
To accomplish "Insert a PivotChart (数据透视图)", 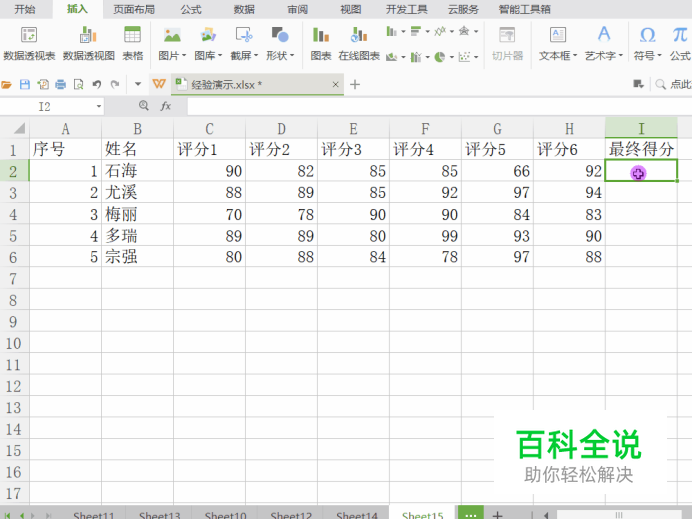I will pyautogui.click(x=88, y=44).
